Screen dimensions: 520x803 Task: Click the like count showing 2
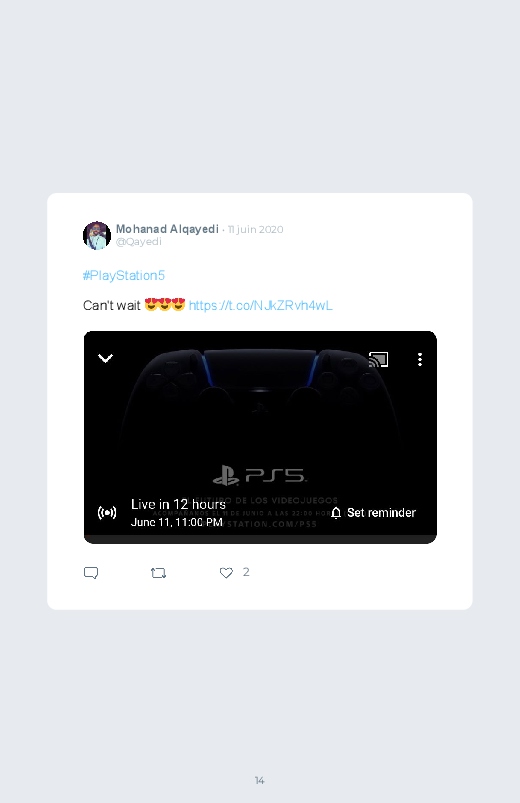pyautogui.click(x=246, y=572)
